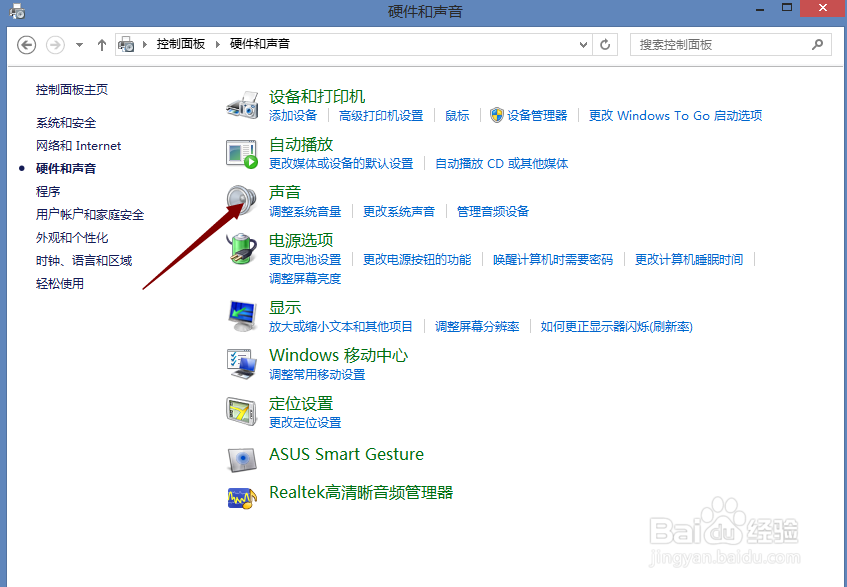The width and height of the screenshot is (847, 587).
Task: Click the back navigation arrow
Action: pos(28,44)
